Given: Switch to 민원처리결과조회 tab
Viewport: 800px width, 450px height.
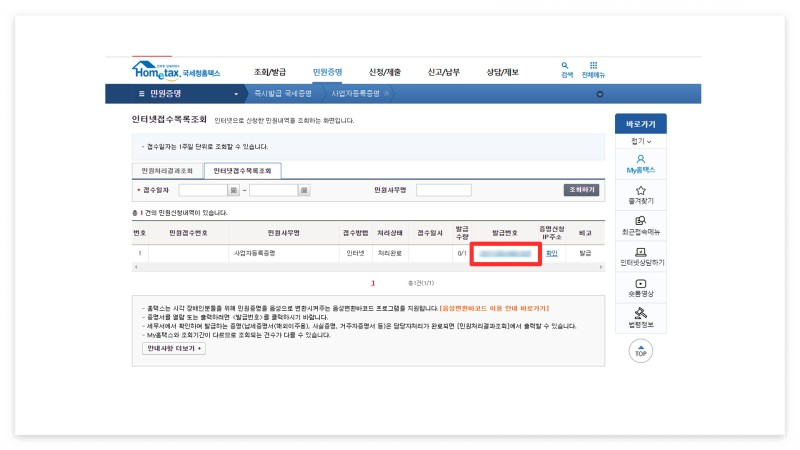Looking at the screenshot, I should (167, 171).
